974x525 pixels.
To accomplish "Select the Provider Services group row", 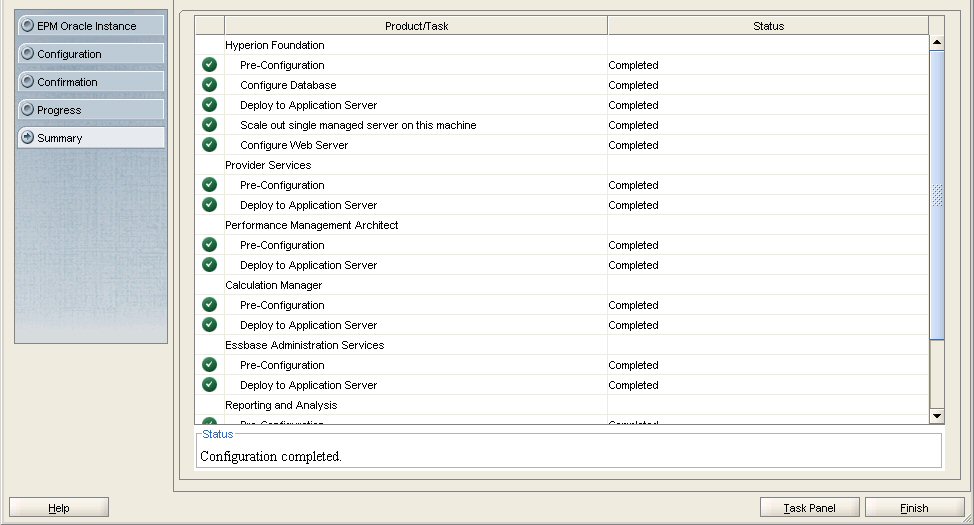I will pos(562,165).
